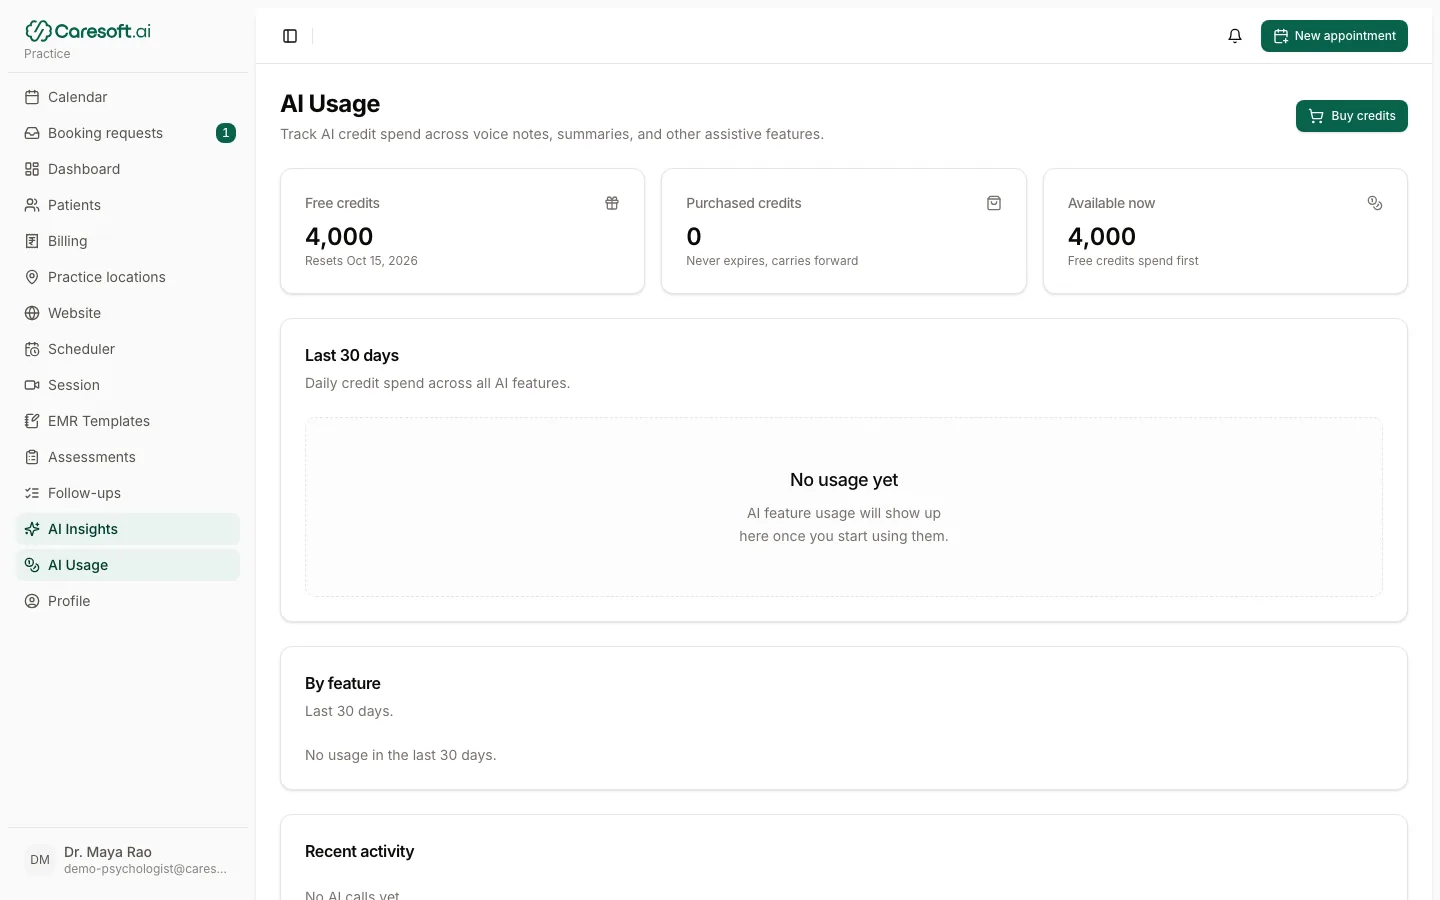1440x900 pixels.
Task: Click calendar-plus icon in New appointment
Action: tap(1281, 36)
